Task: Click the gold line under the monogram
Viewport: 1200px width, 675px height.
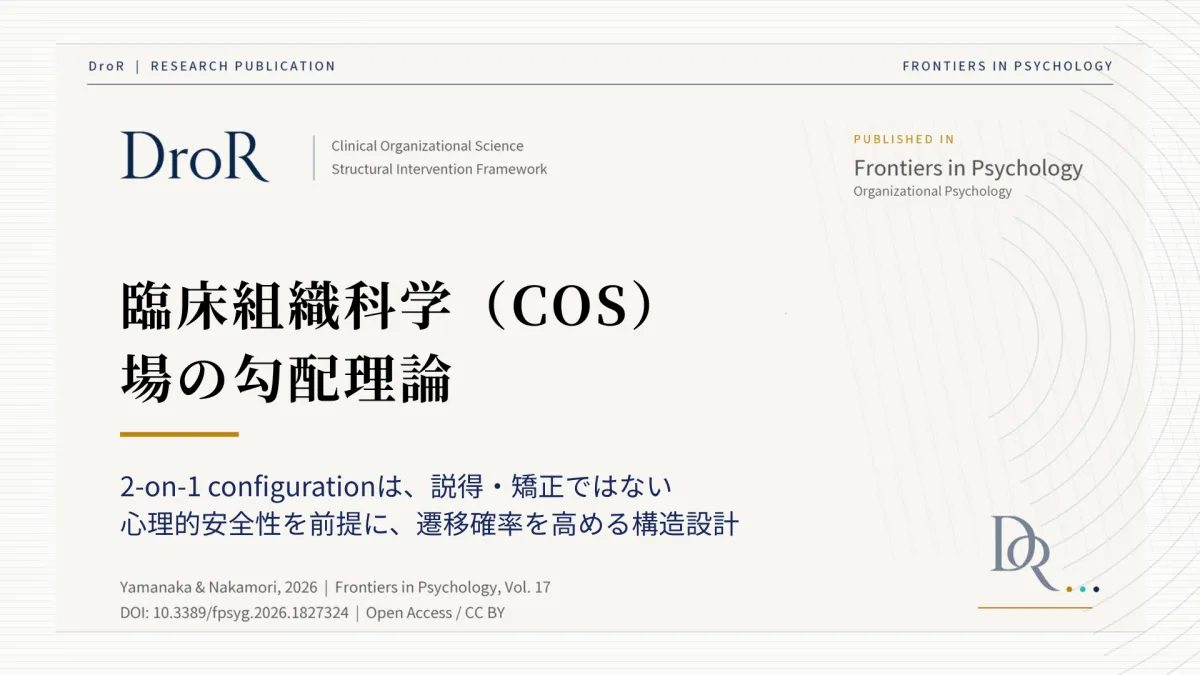Action: (1035, 607)
